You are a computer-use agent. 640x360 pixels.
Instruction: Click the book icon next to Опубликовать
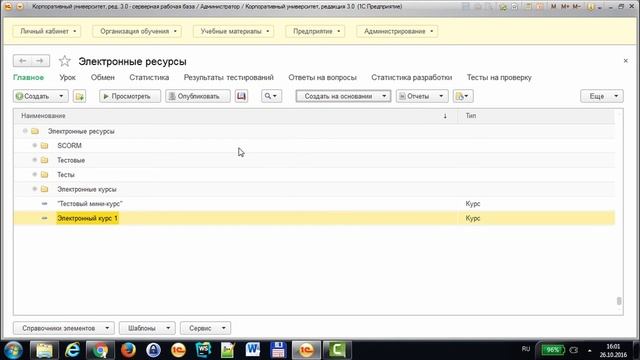click(x=241, y=96)
